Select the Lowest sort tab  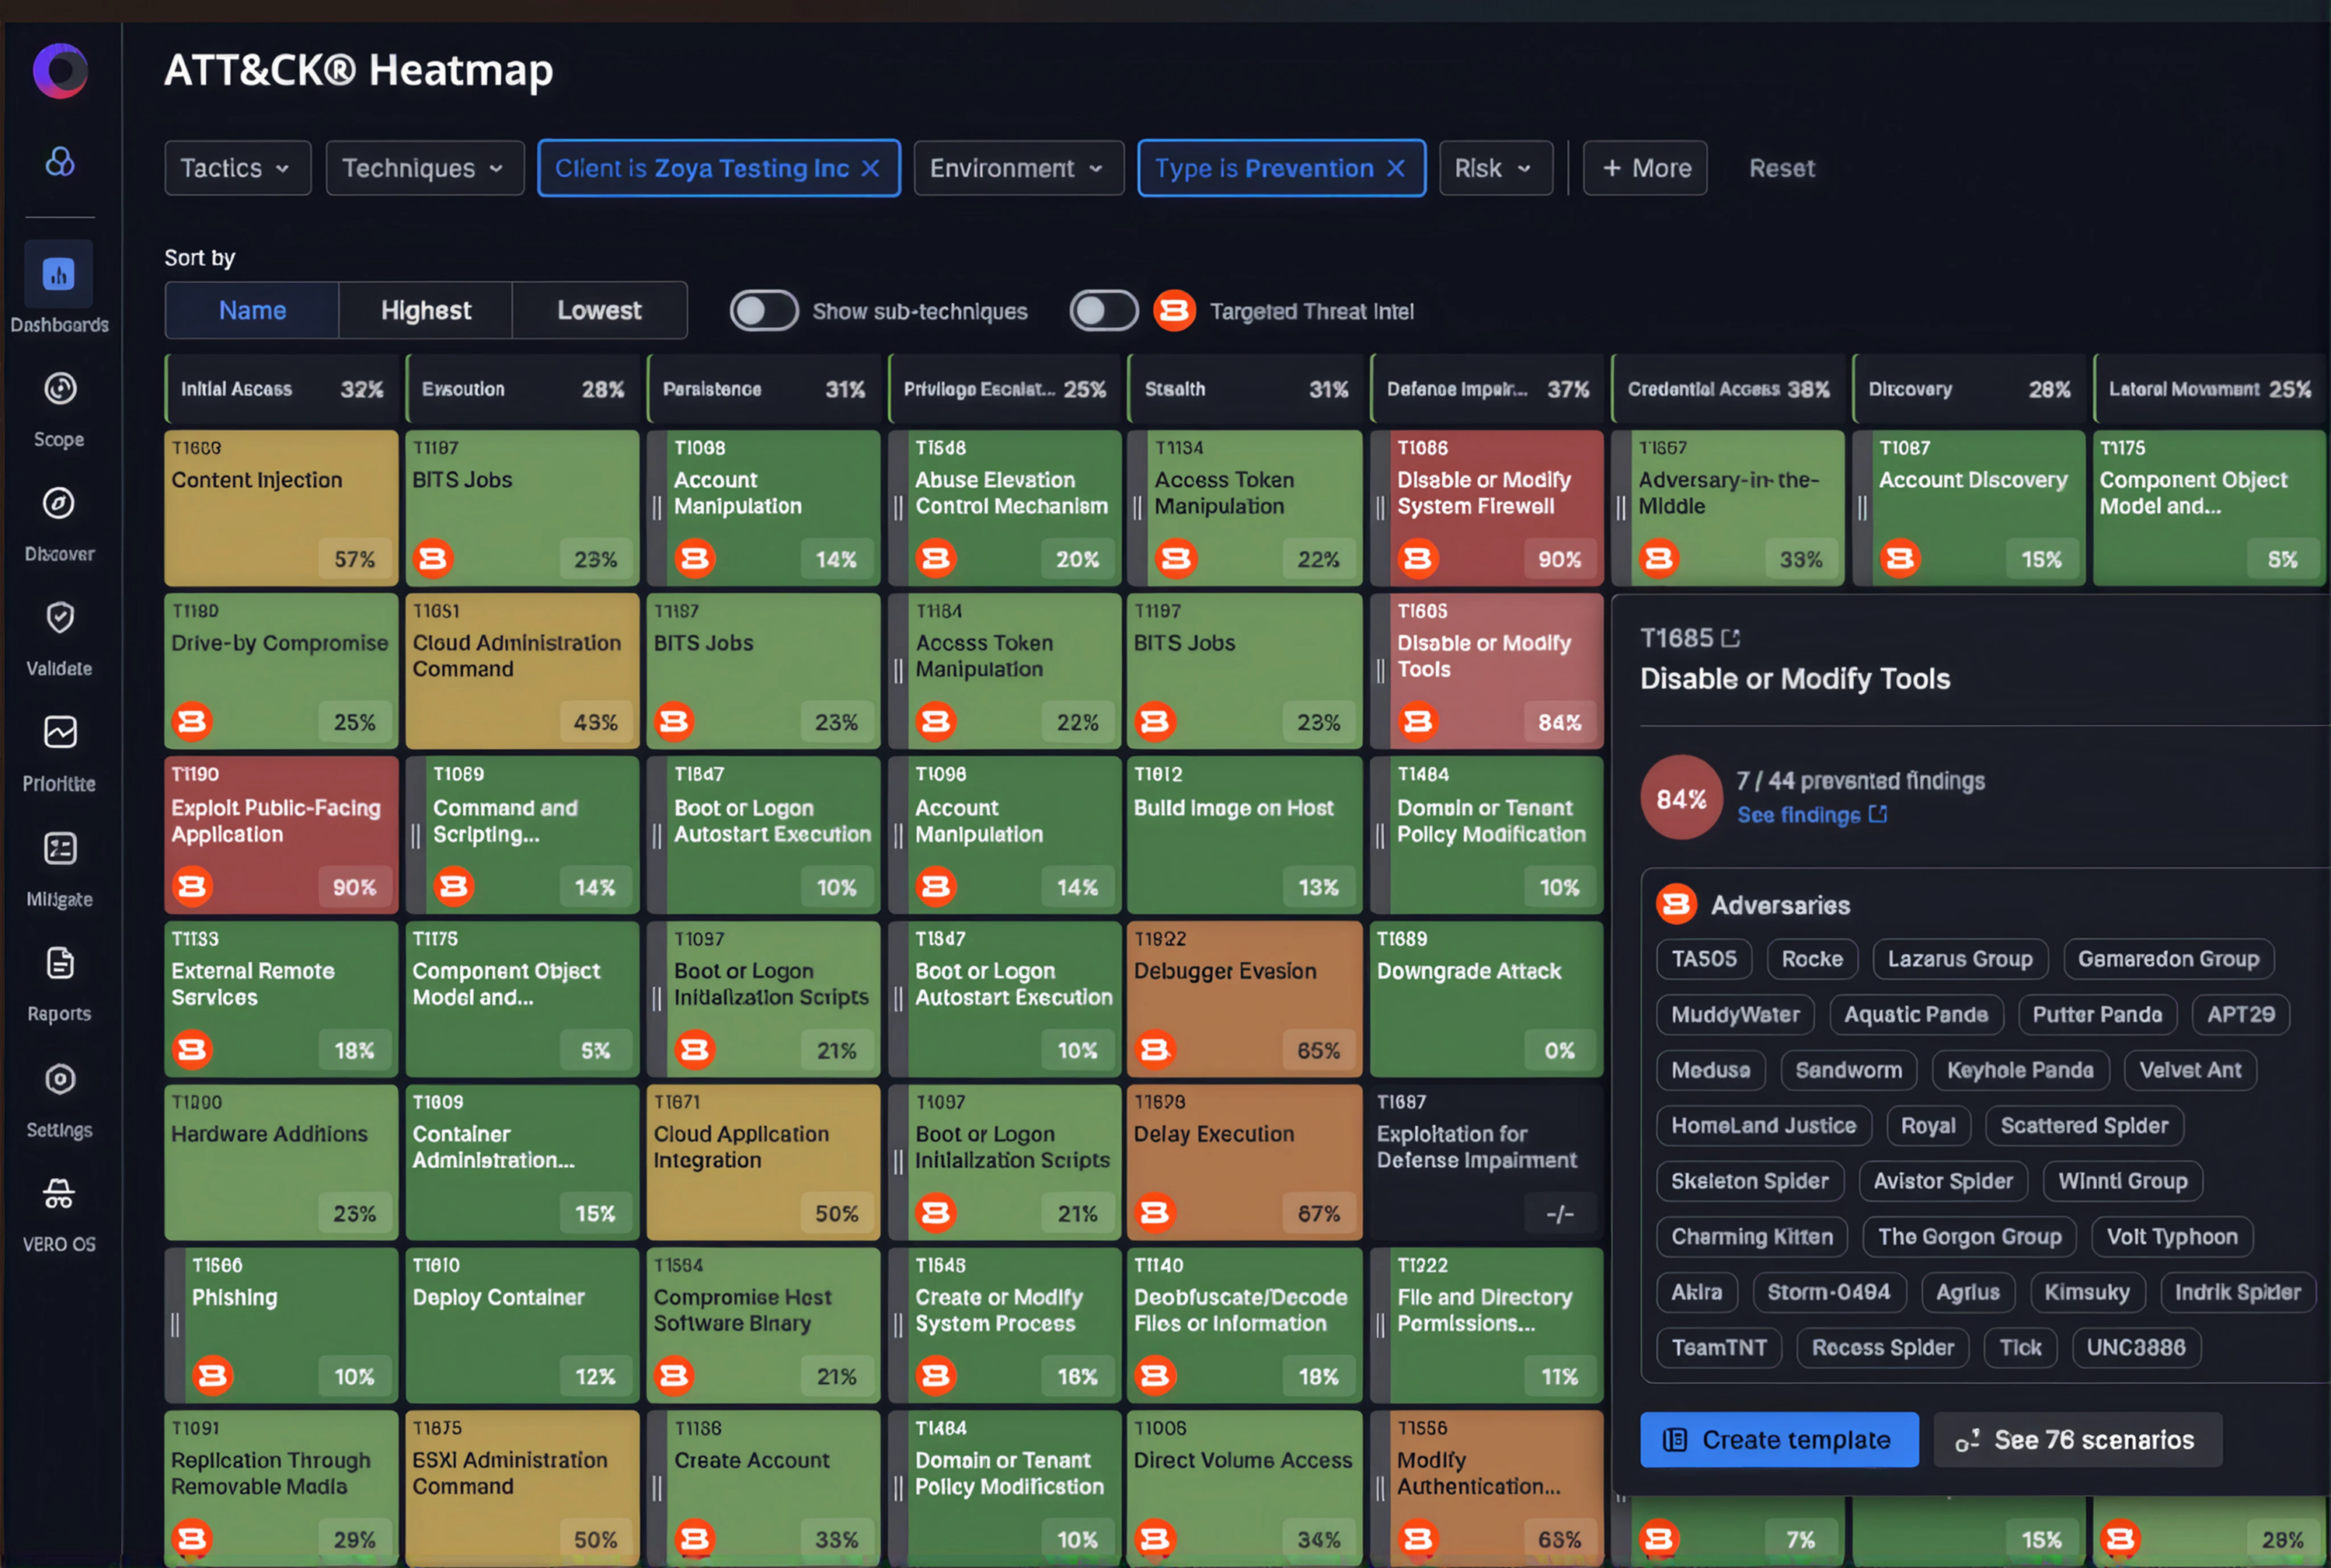pos(600,311)
